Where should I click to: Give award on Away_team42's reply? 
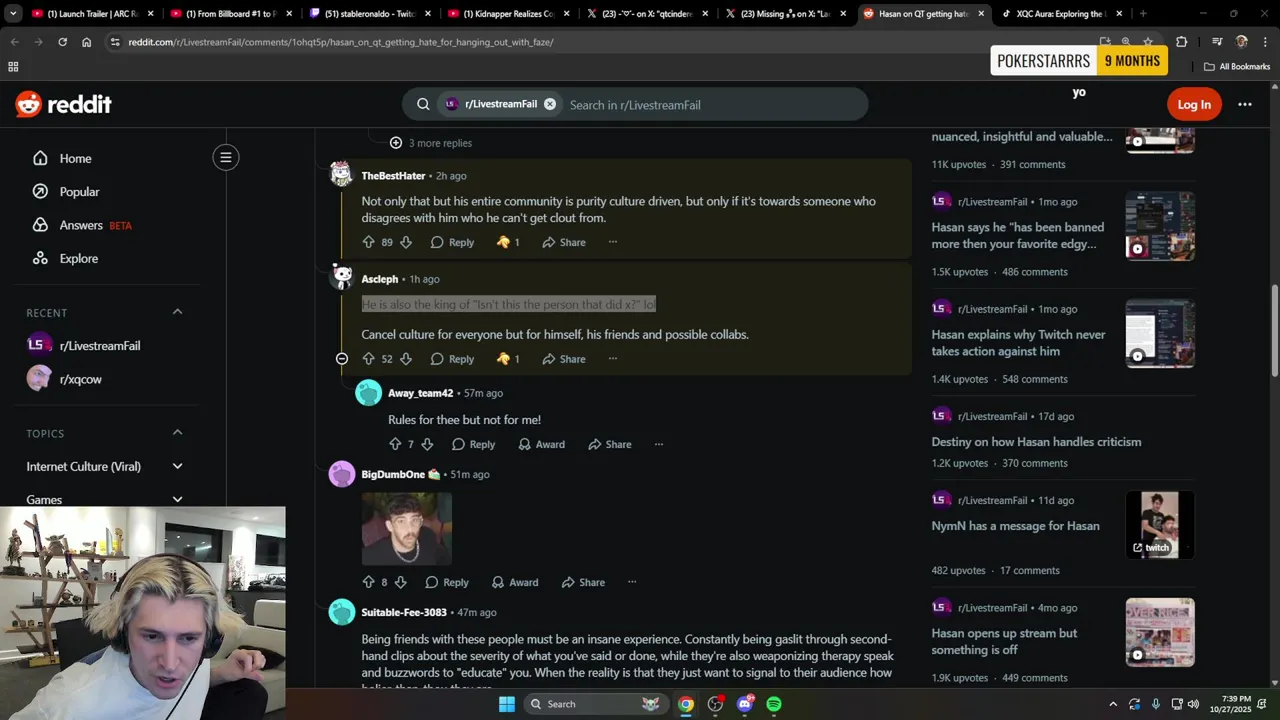(541, 444)
